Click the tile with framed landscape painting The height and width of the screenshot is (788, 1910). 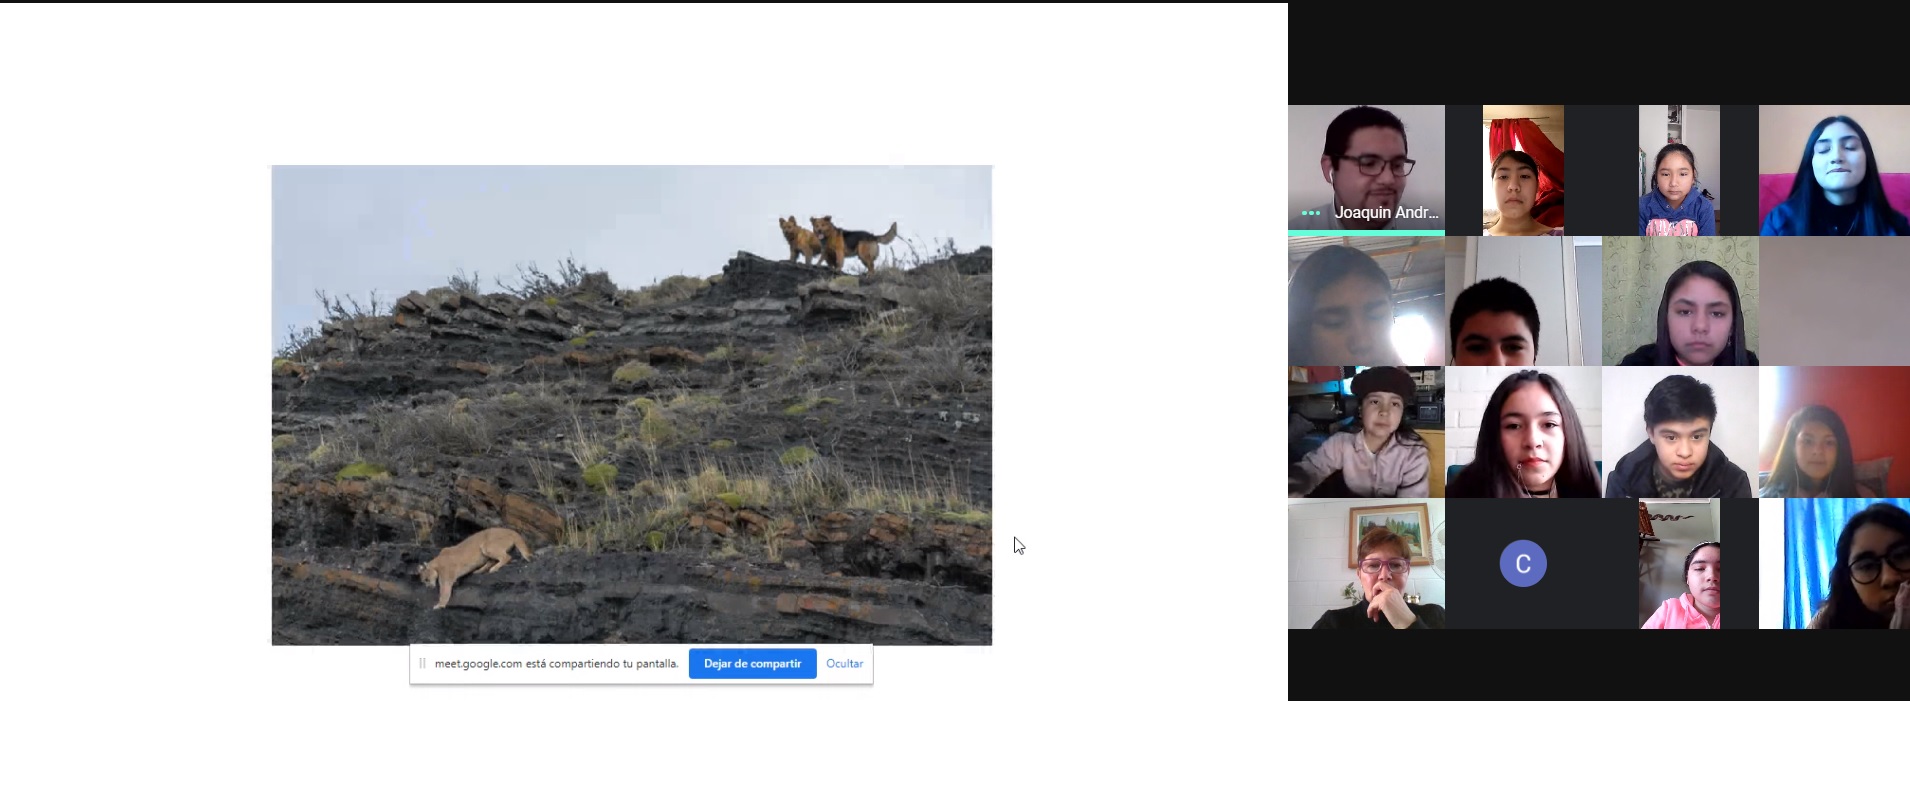[1365, 563]
